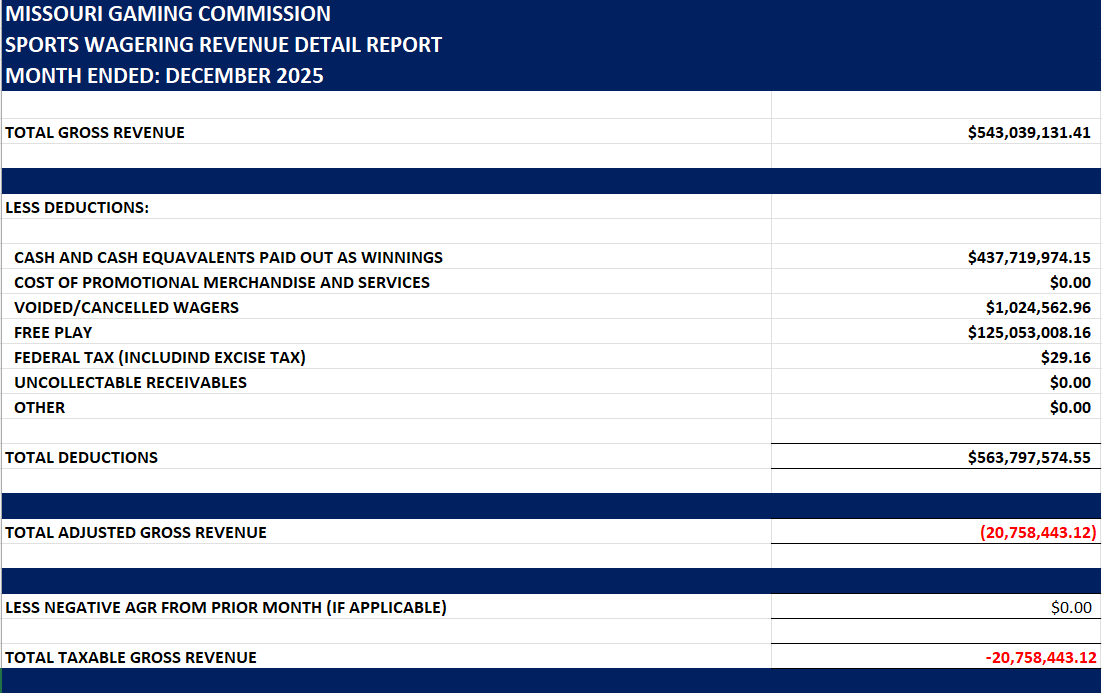Select the Missouri Gaming Commission title cell
This screenshot has height=693, width=1102.
(168, 14)
